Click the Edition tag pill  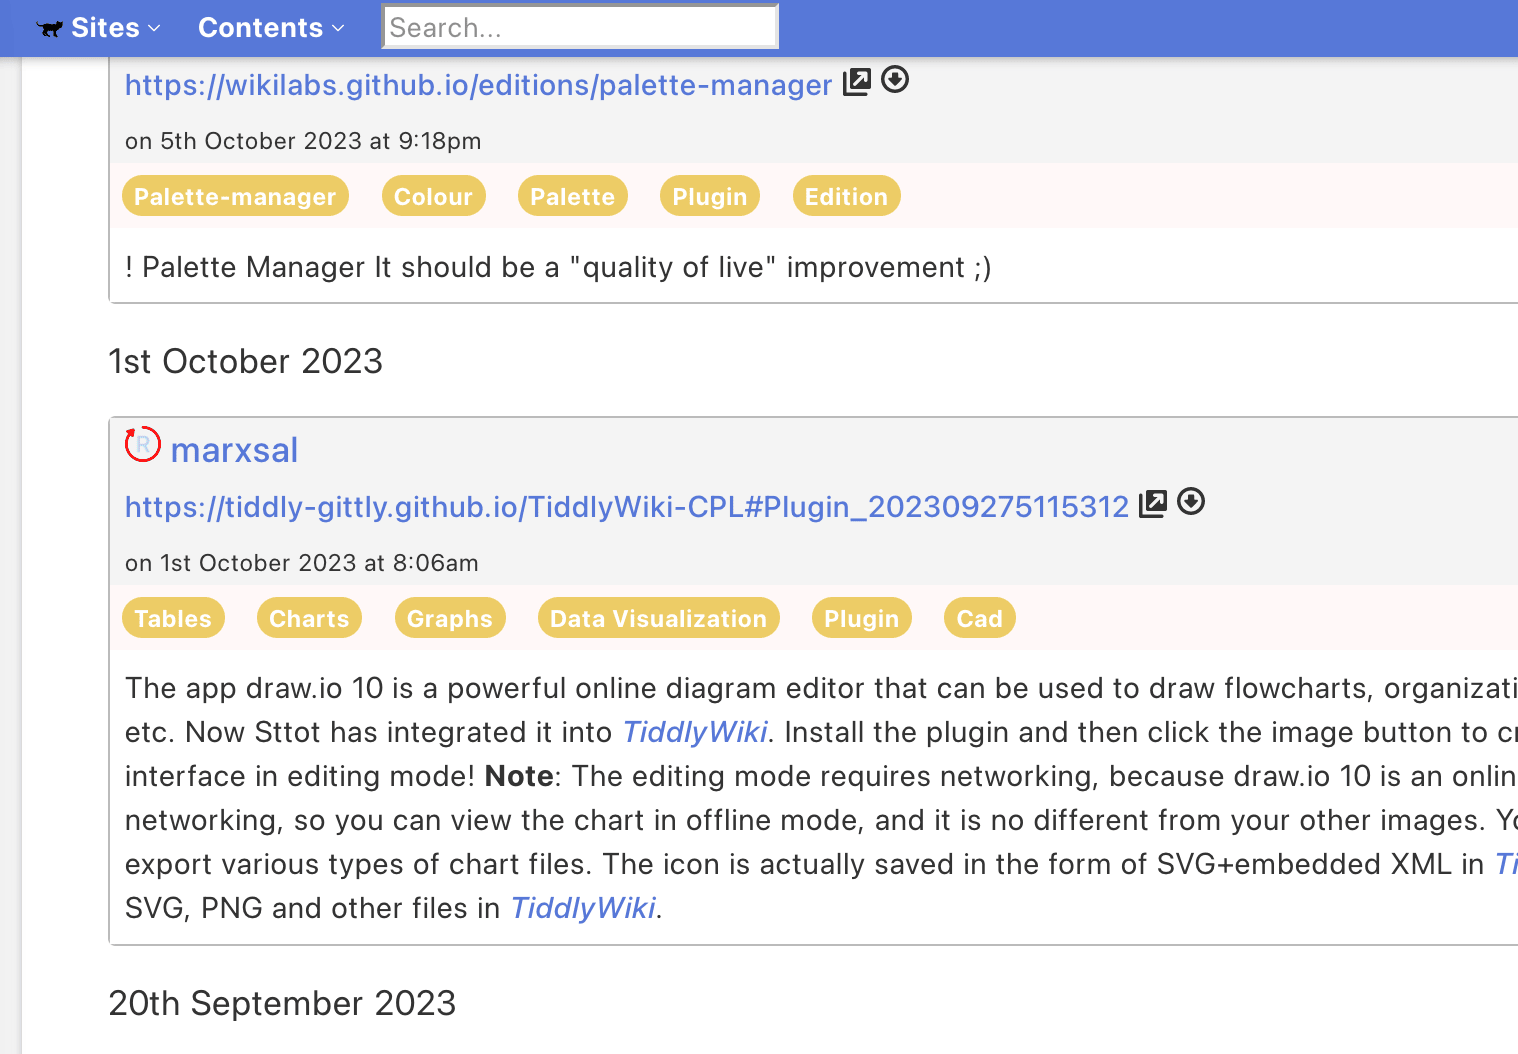pos(846,197)
